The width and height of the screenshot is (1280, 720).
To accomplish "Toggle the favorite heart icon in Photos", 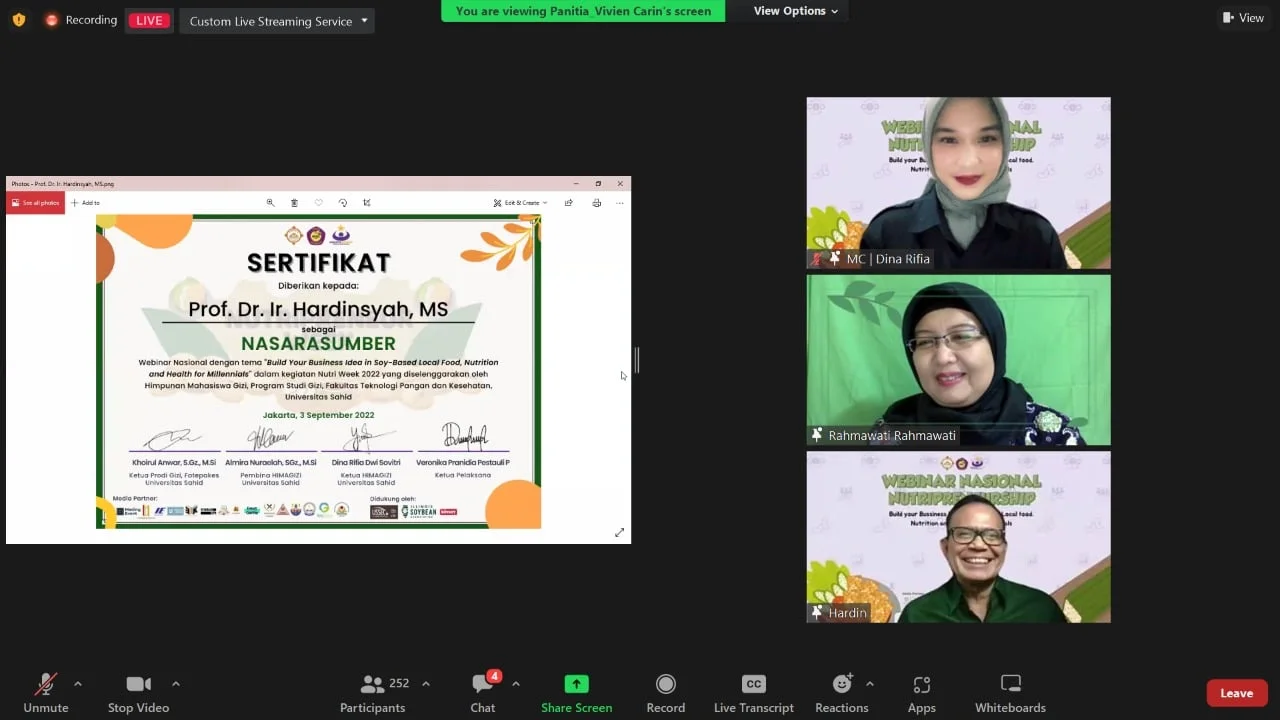I will point(319,203).
